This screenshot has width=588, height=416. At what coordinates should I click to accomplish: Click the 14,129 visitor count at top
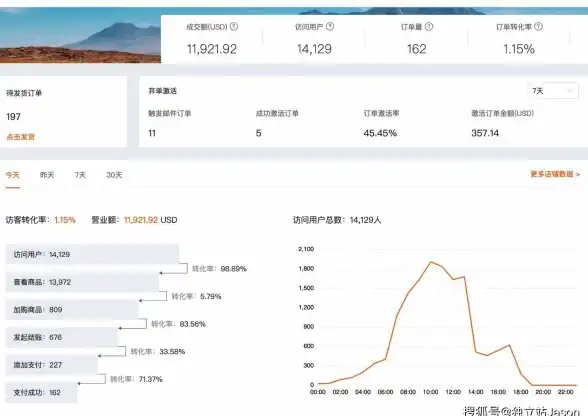tap(314, 49)
